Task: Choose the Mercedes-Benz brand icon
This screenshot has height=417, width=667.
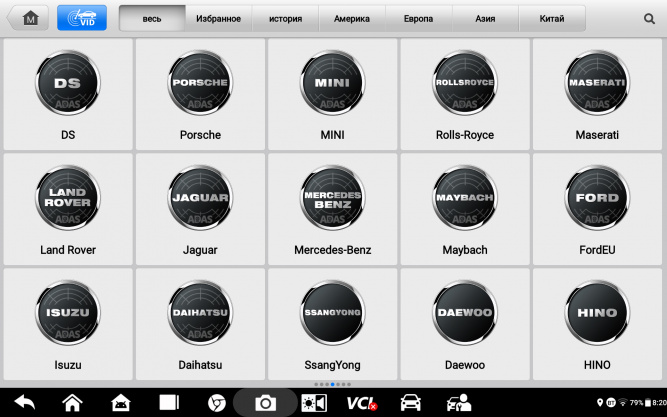Action: click(332, 198)
